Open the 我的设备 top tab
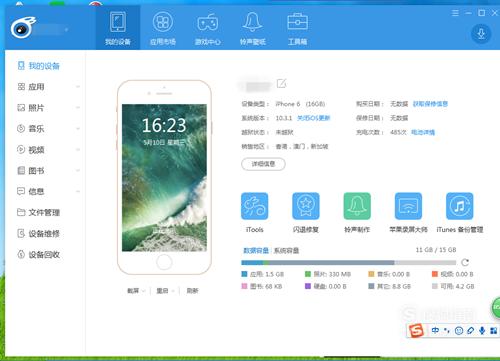This screenshot has height=361, width=500. click(118, 28)
